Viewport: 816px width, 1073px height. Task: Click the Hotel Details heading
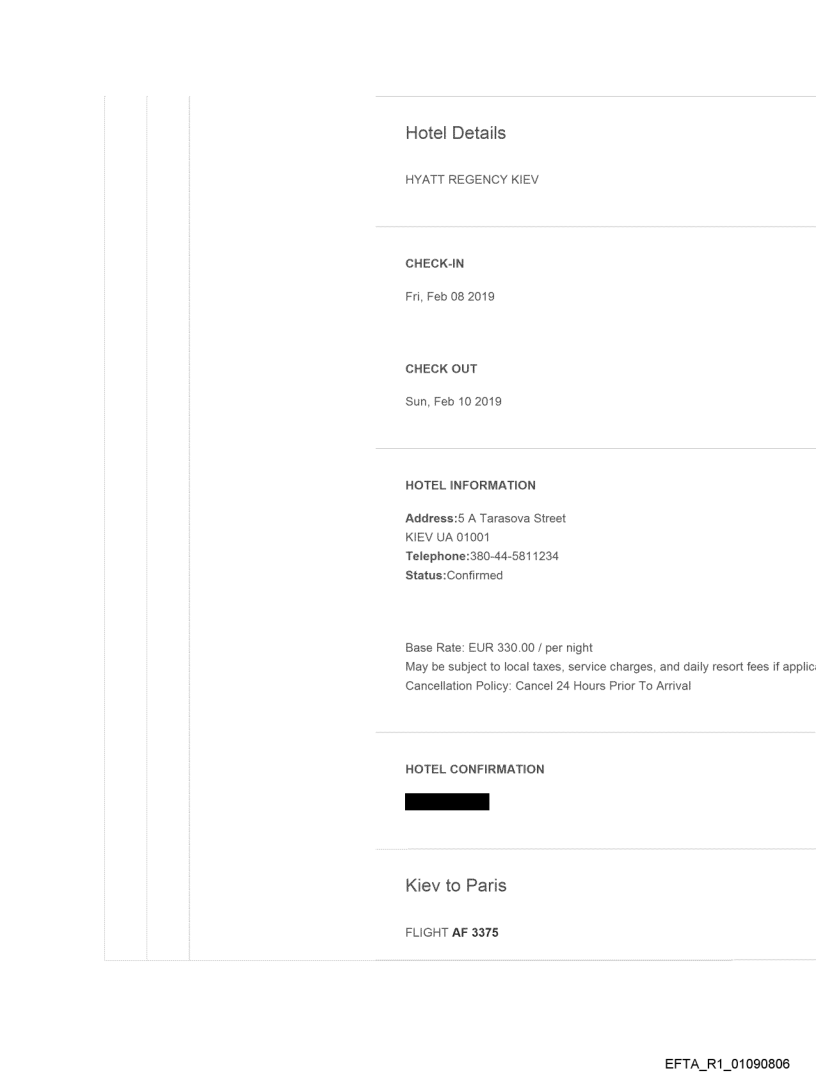point(455,133)
